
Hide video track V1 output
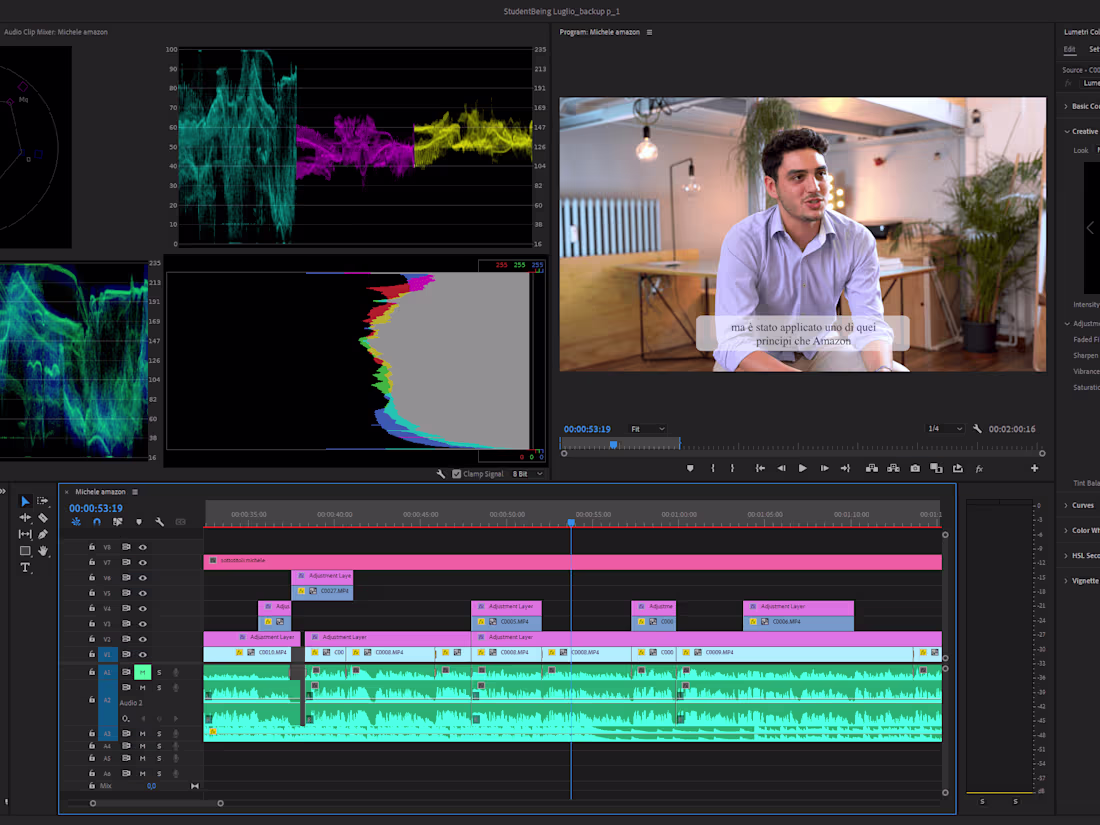pos(143,655)
